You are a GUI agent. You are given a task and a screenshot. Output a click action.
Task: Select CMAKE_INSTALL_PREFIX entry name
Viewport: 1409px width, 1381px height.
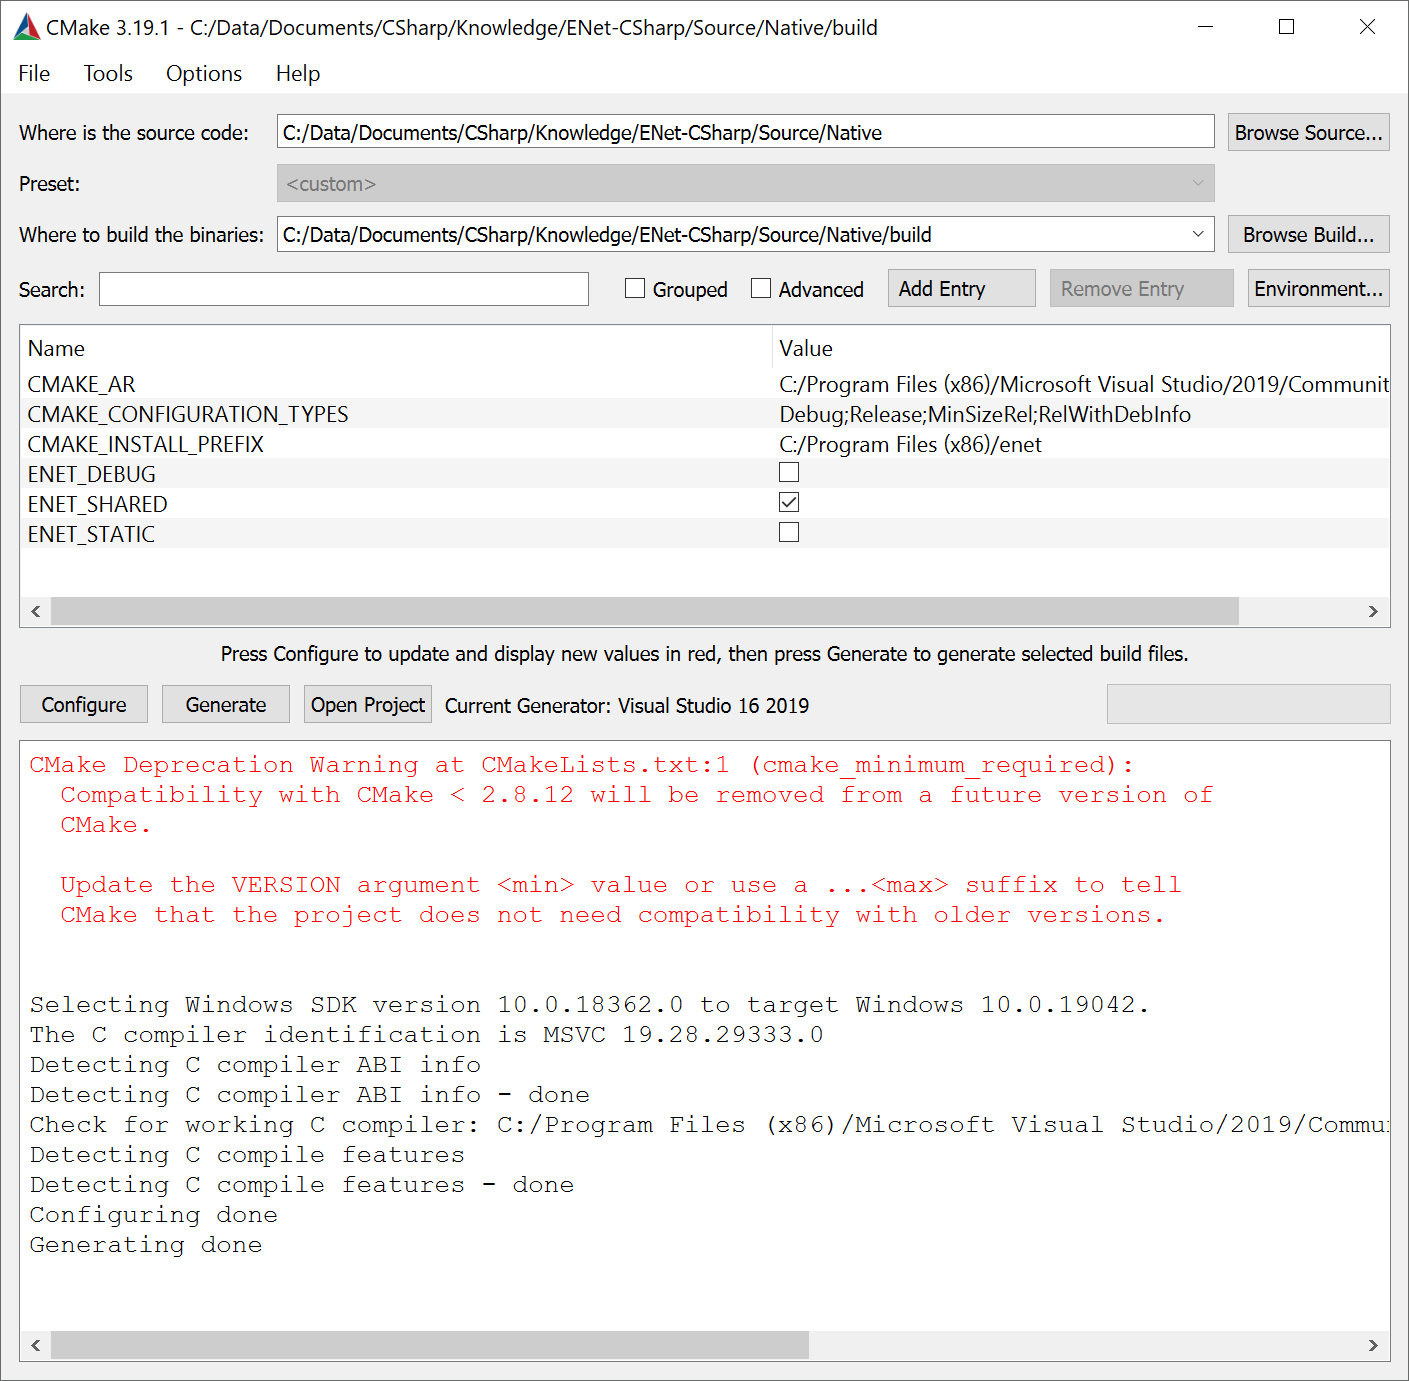coord(146,444)
